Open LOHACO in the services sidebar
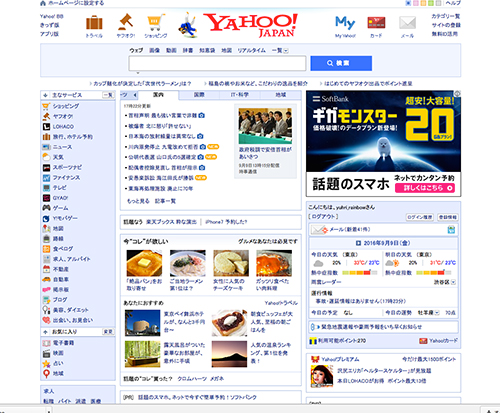This screenshot has height=413, width=500. pyautogui.click(x=63, y=127)
